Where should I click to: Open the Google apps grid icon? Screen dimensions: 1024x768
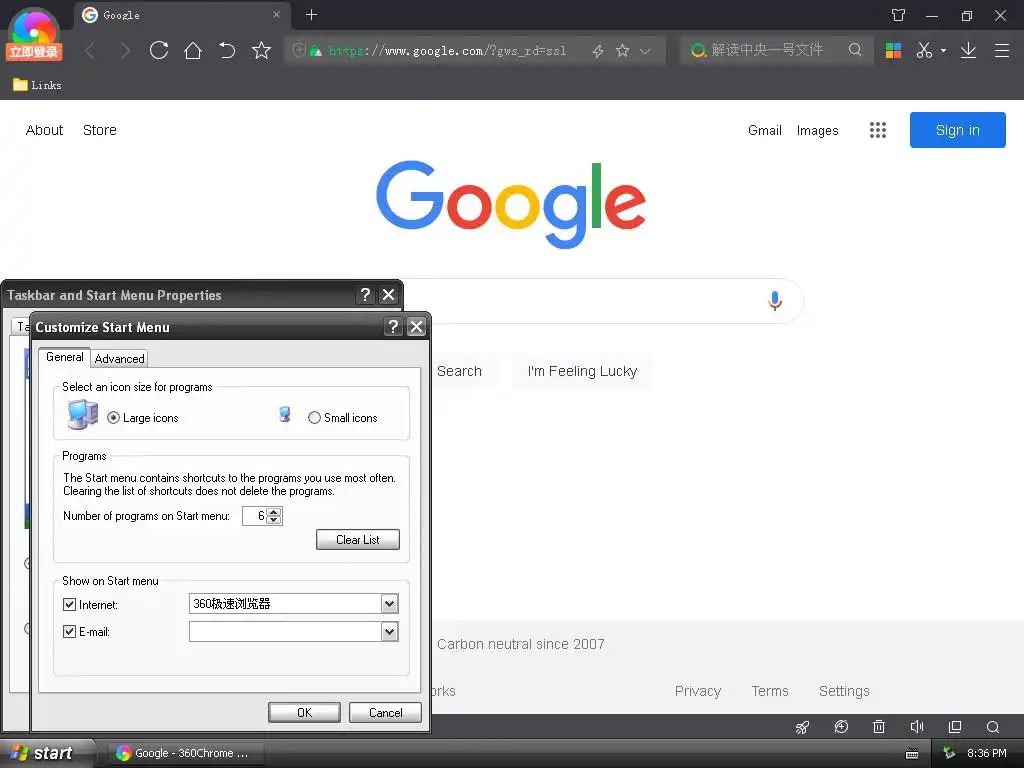[878, 130]
